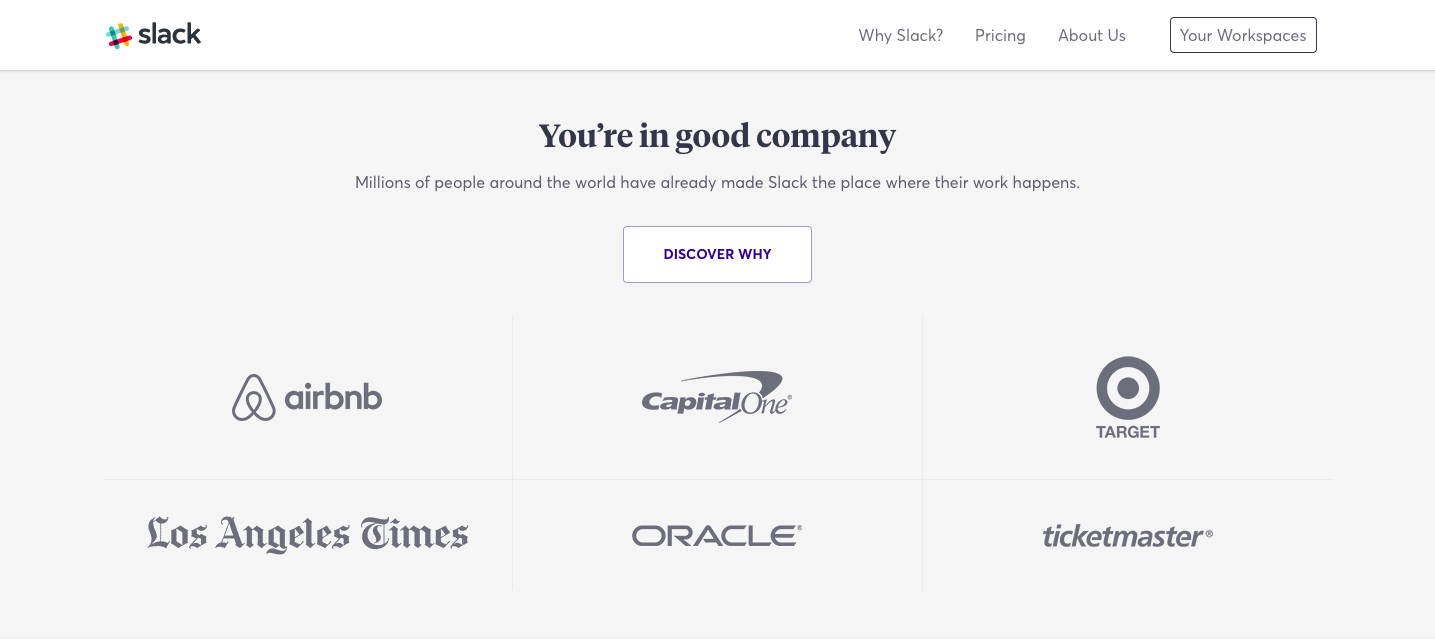Click the registered mark beside ticketmaster
Screen dimensions: 1435x639
pos(1208,534)
